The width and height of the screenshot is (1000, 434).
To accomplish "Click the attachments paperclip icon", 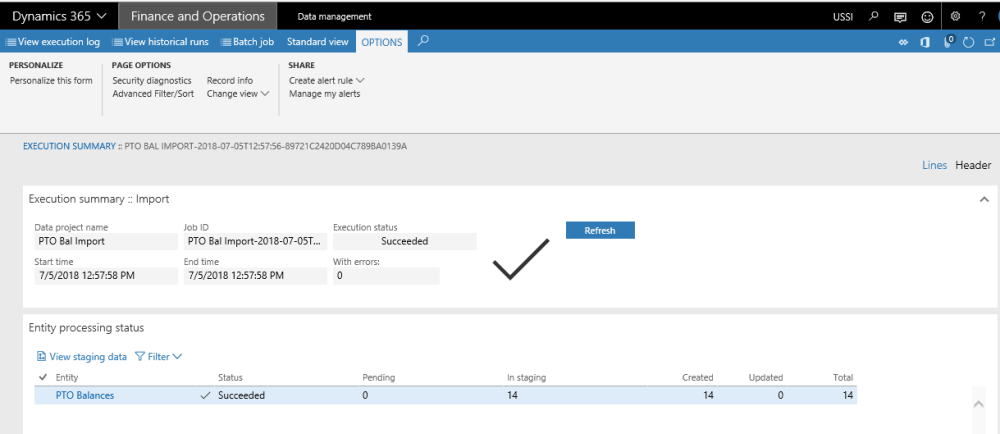I will point(948,42).
